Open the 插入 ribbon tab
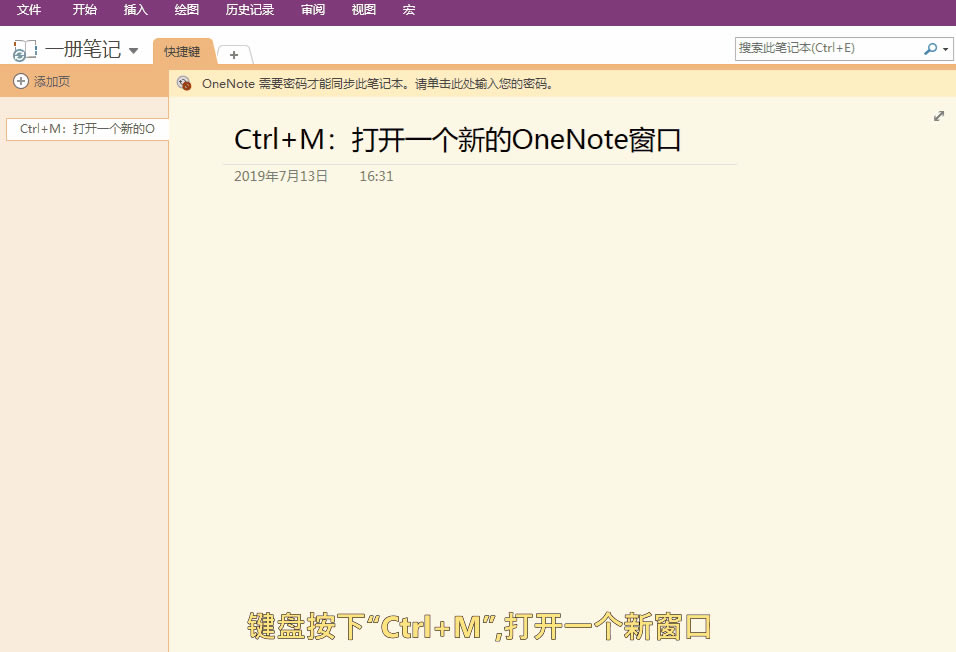956x652 pixels. pyautogui.click(x=135, y=11)
